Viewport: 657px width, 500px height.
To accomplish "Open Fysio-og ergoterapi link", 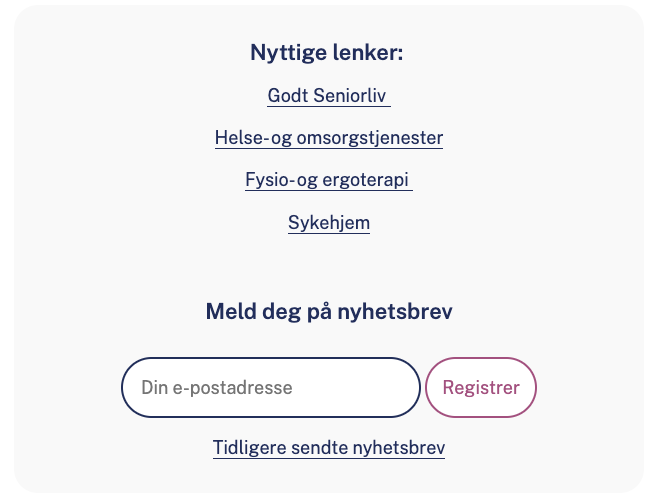I will click(328, 181).
